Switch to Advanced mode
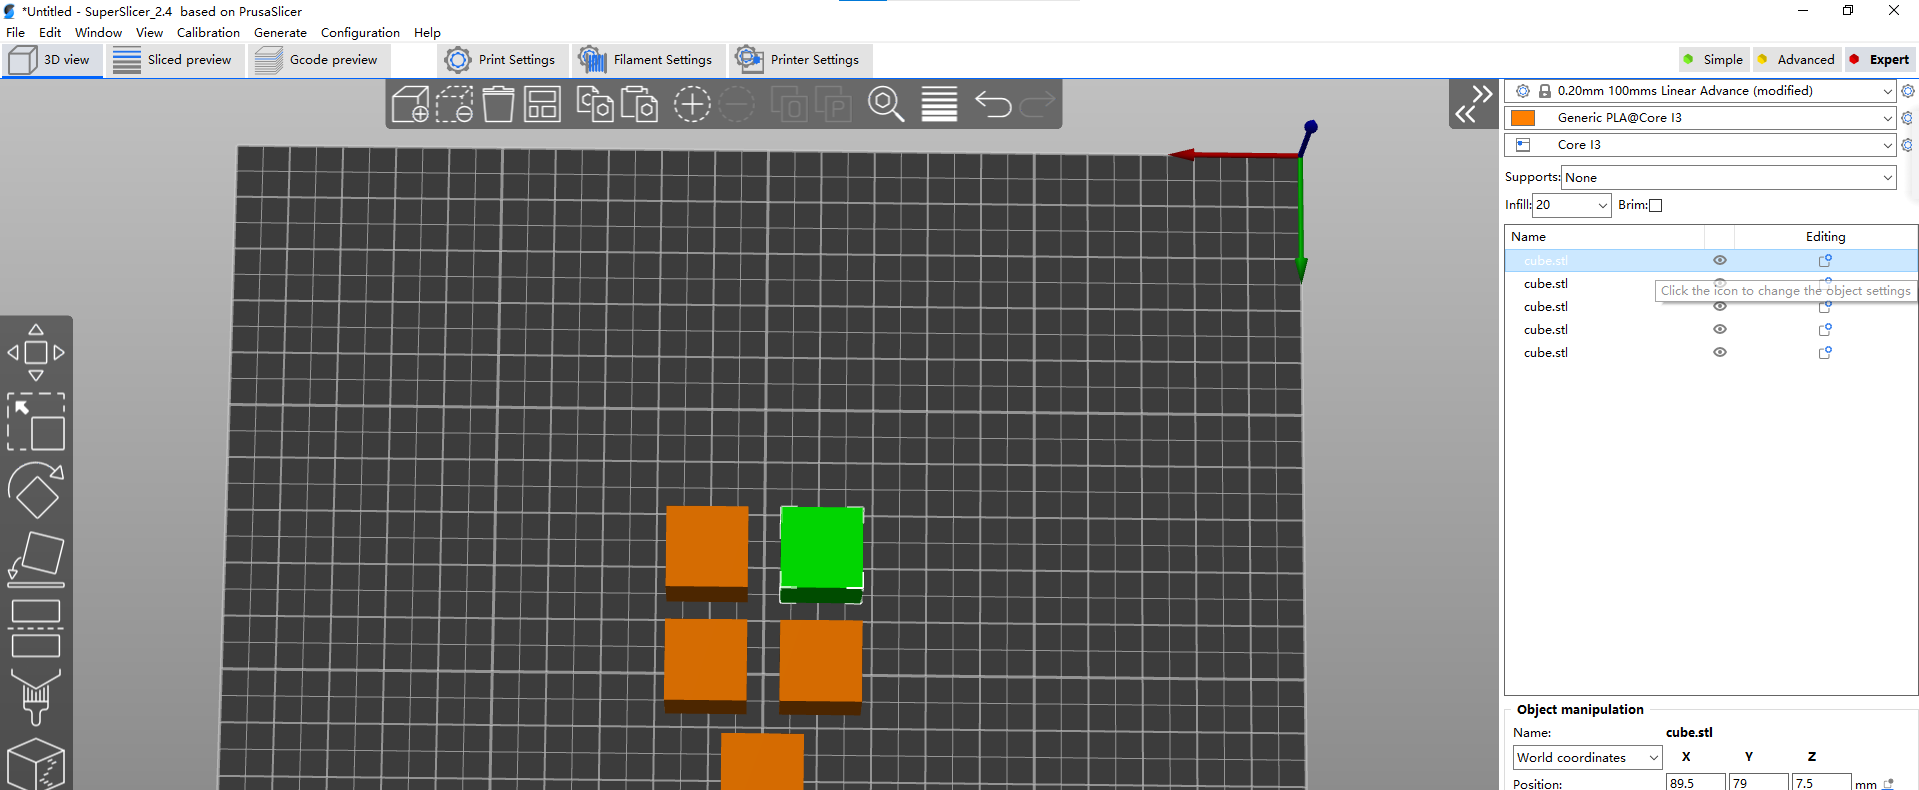Viewport: 1919px width, 790px height. point(1796,60)
